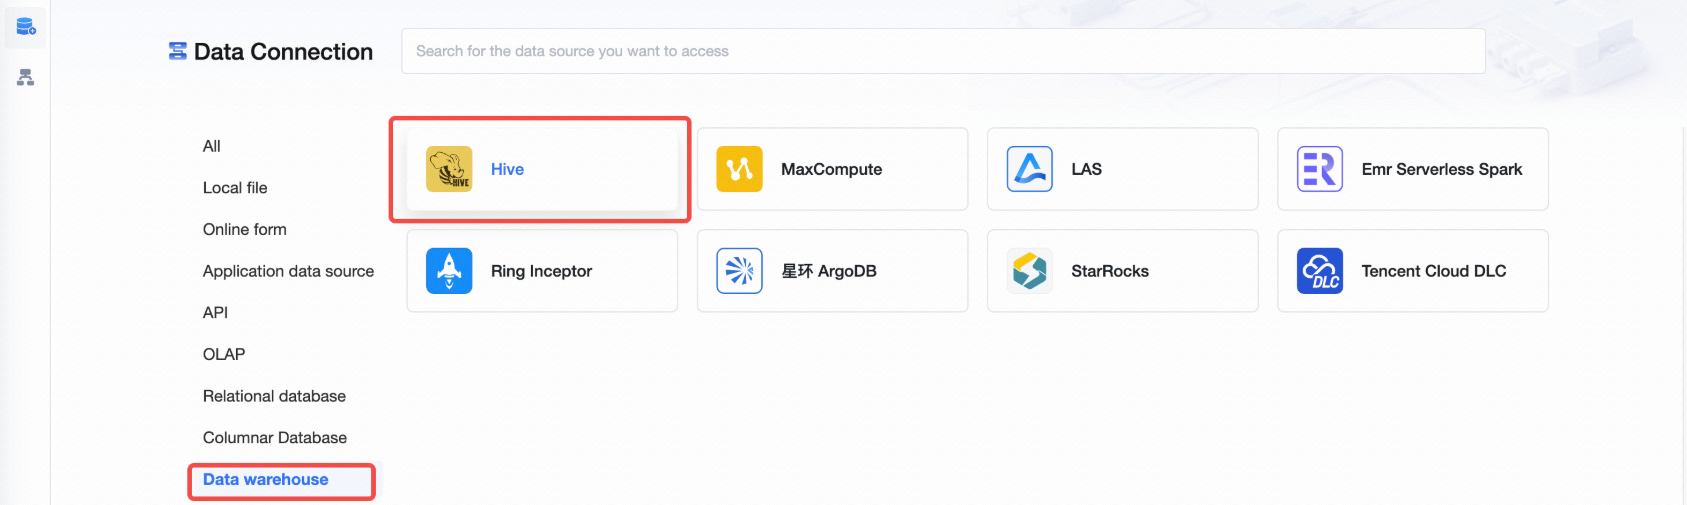This screenshot has width=1687, height=505.
Task: Open the hierarchy sidebar icon
Action: pos(26,77)
